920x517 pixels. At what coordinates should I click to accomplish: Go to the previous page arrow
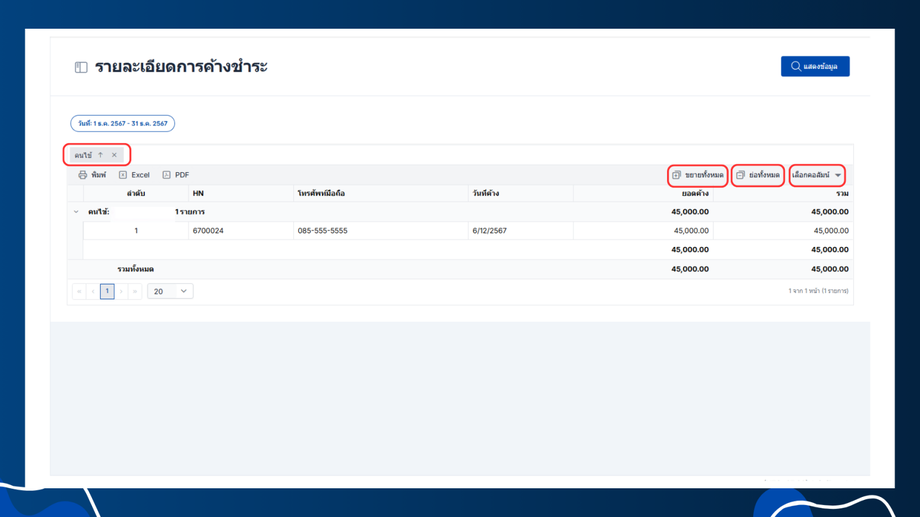[x=93, y=291]
